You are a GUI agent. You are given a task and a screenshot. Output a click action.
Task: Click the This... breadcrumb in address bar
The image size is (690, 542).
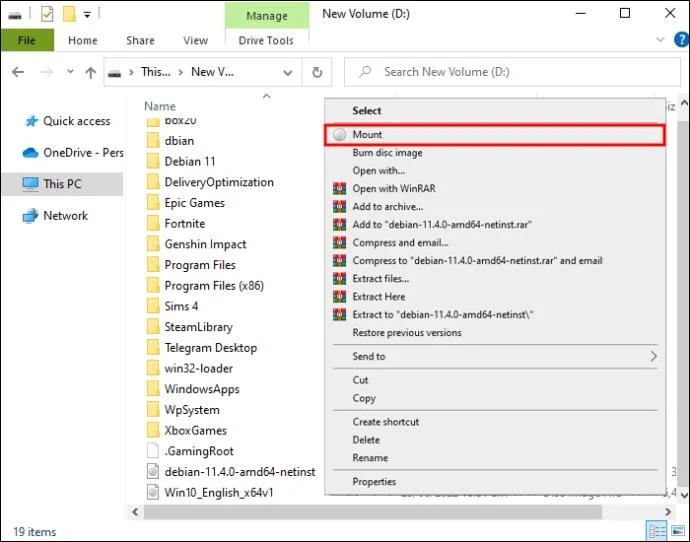[156, 72]
